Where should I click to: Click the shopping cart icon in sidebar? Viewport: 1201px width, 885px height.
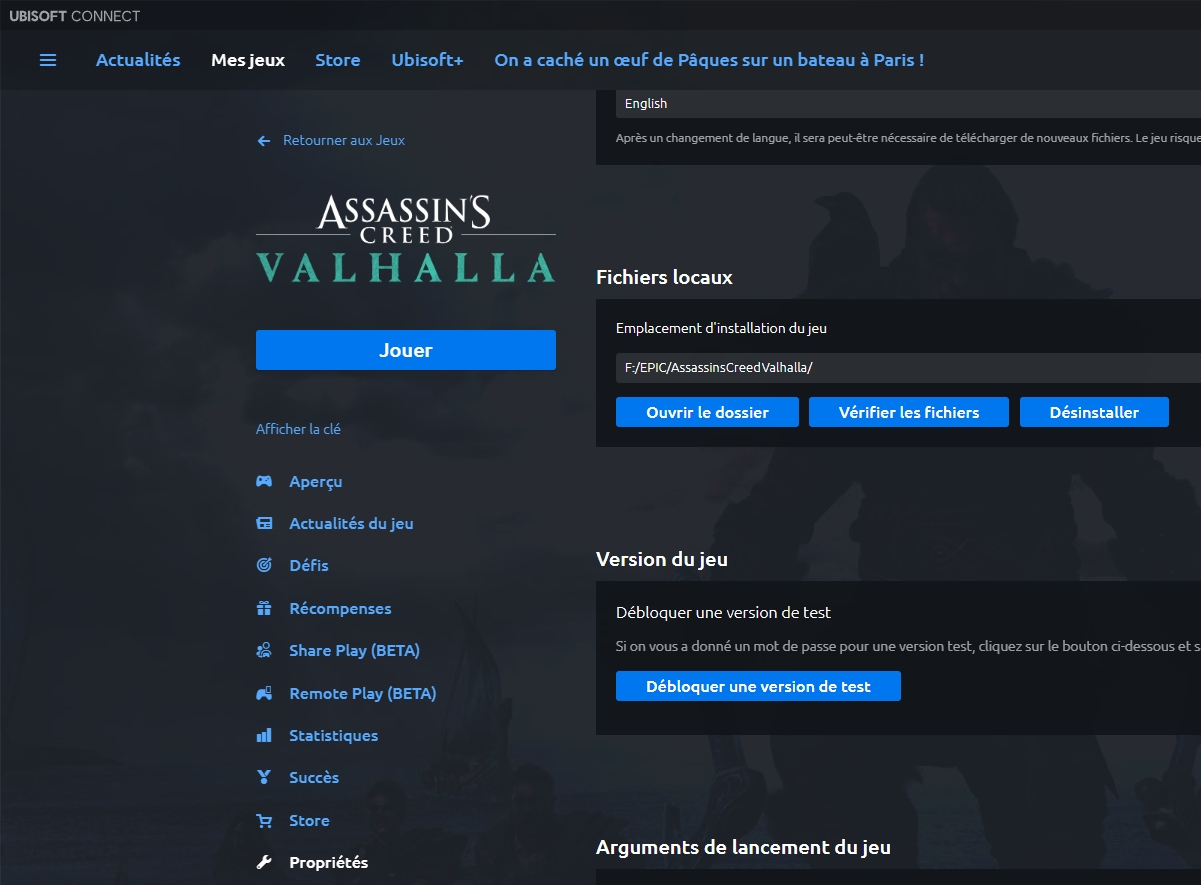click(x=264, y=820)
